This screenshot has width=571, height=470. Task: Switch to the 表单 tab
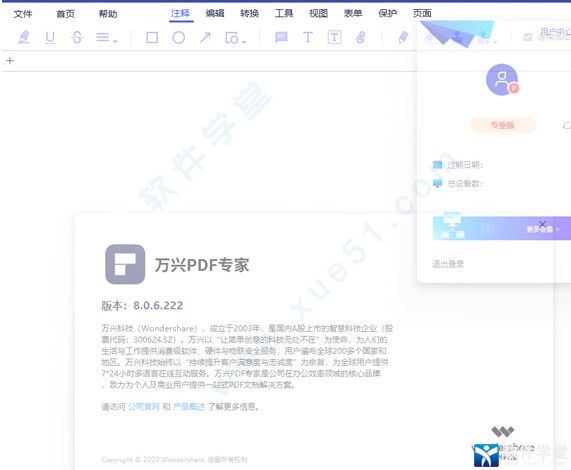click(353, 13)
